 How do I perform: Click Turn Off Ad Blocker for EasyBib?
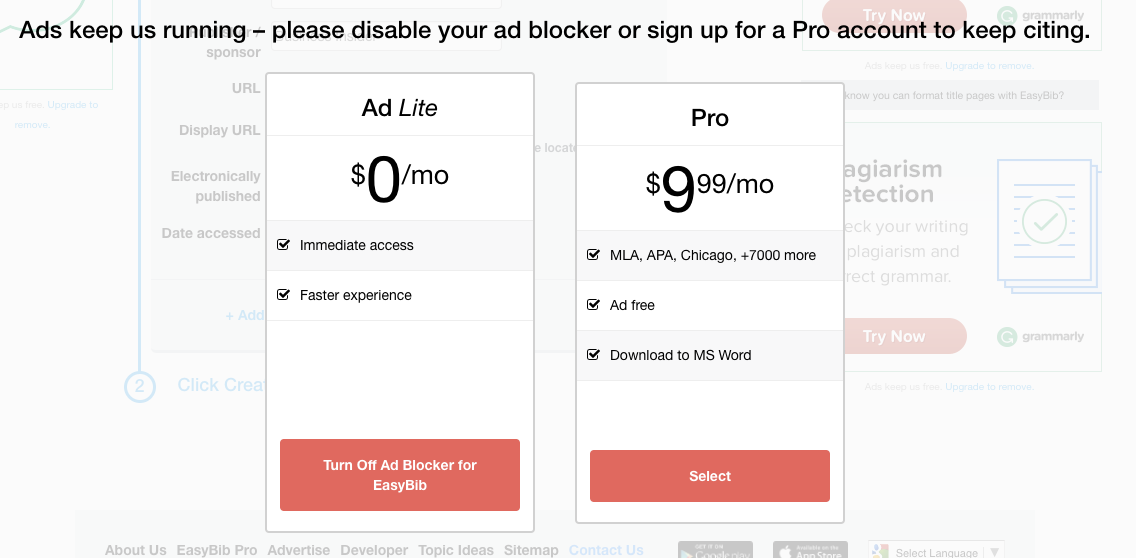tap(400, 475)
